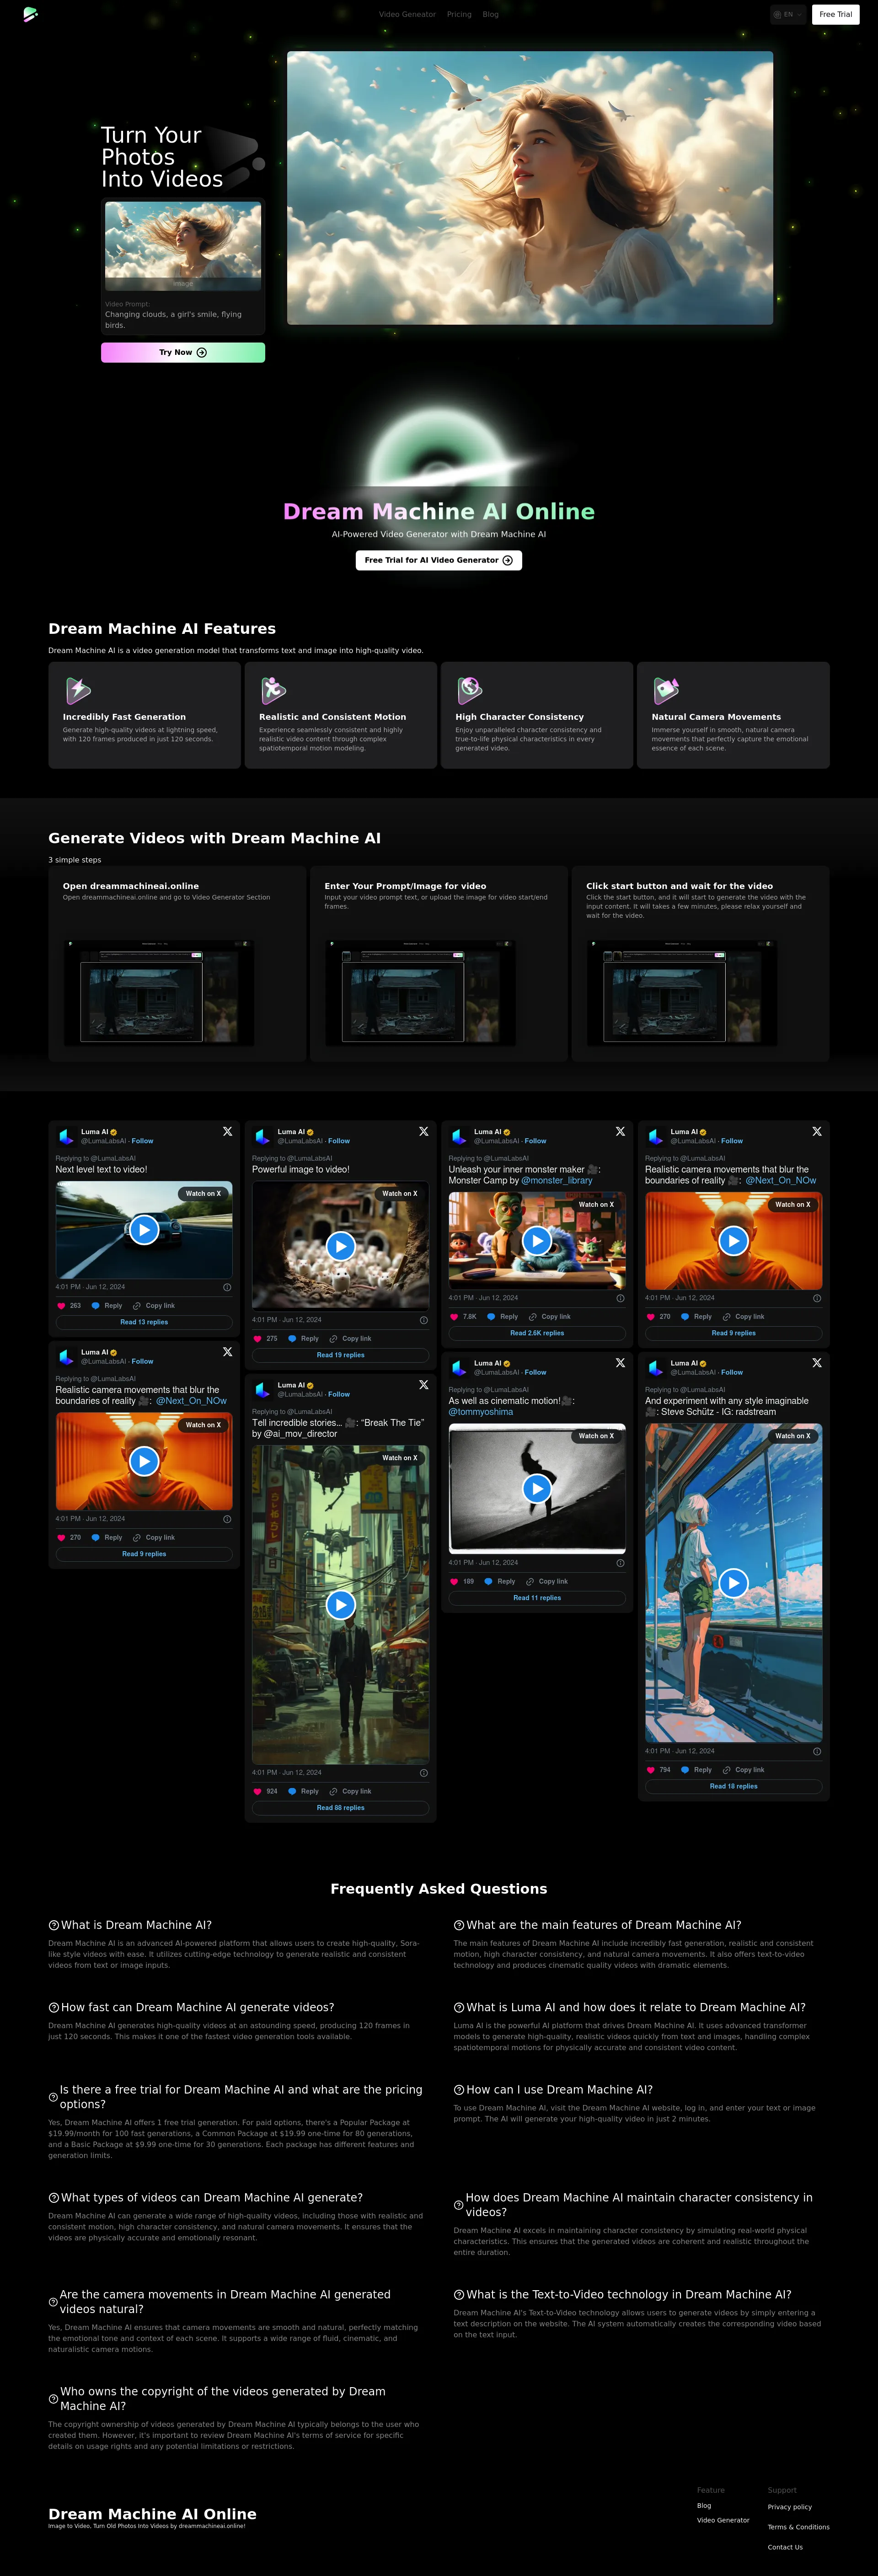Follow Luma AI on Powerful image tweet
This screenshot has height=2576, width=878.
[x=339, y=1141]
